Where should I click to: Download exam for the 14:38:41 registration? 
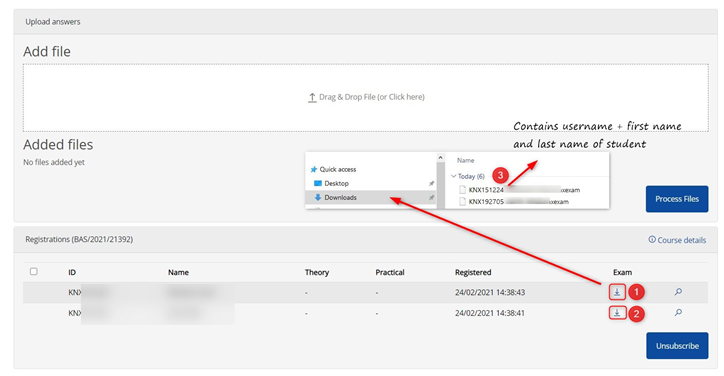(617, 313)
